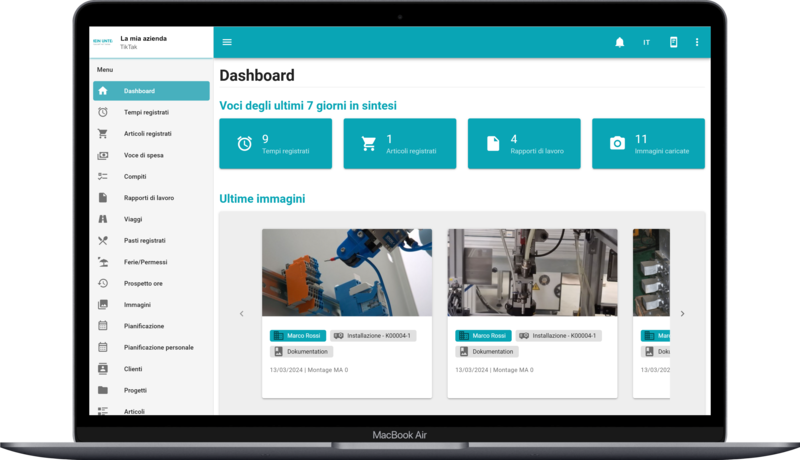
Task: Click Dokumentation tag on first image card
Action: tap(302, 352)
